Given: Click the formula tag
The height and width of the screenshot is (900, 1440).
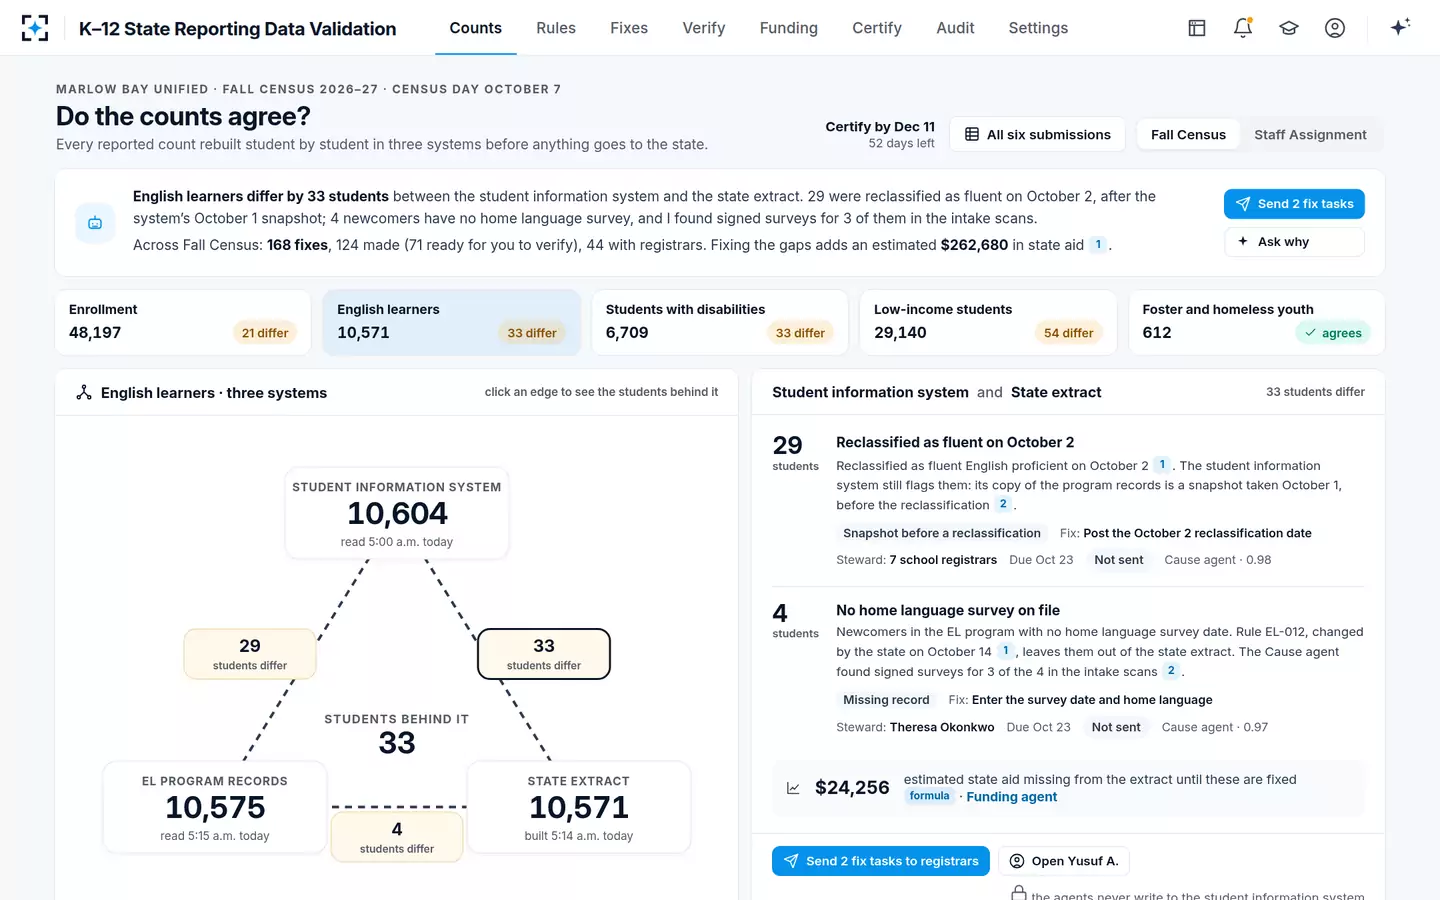Looking at the screenshot, I should coord(929,796).
